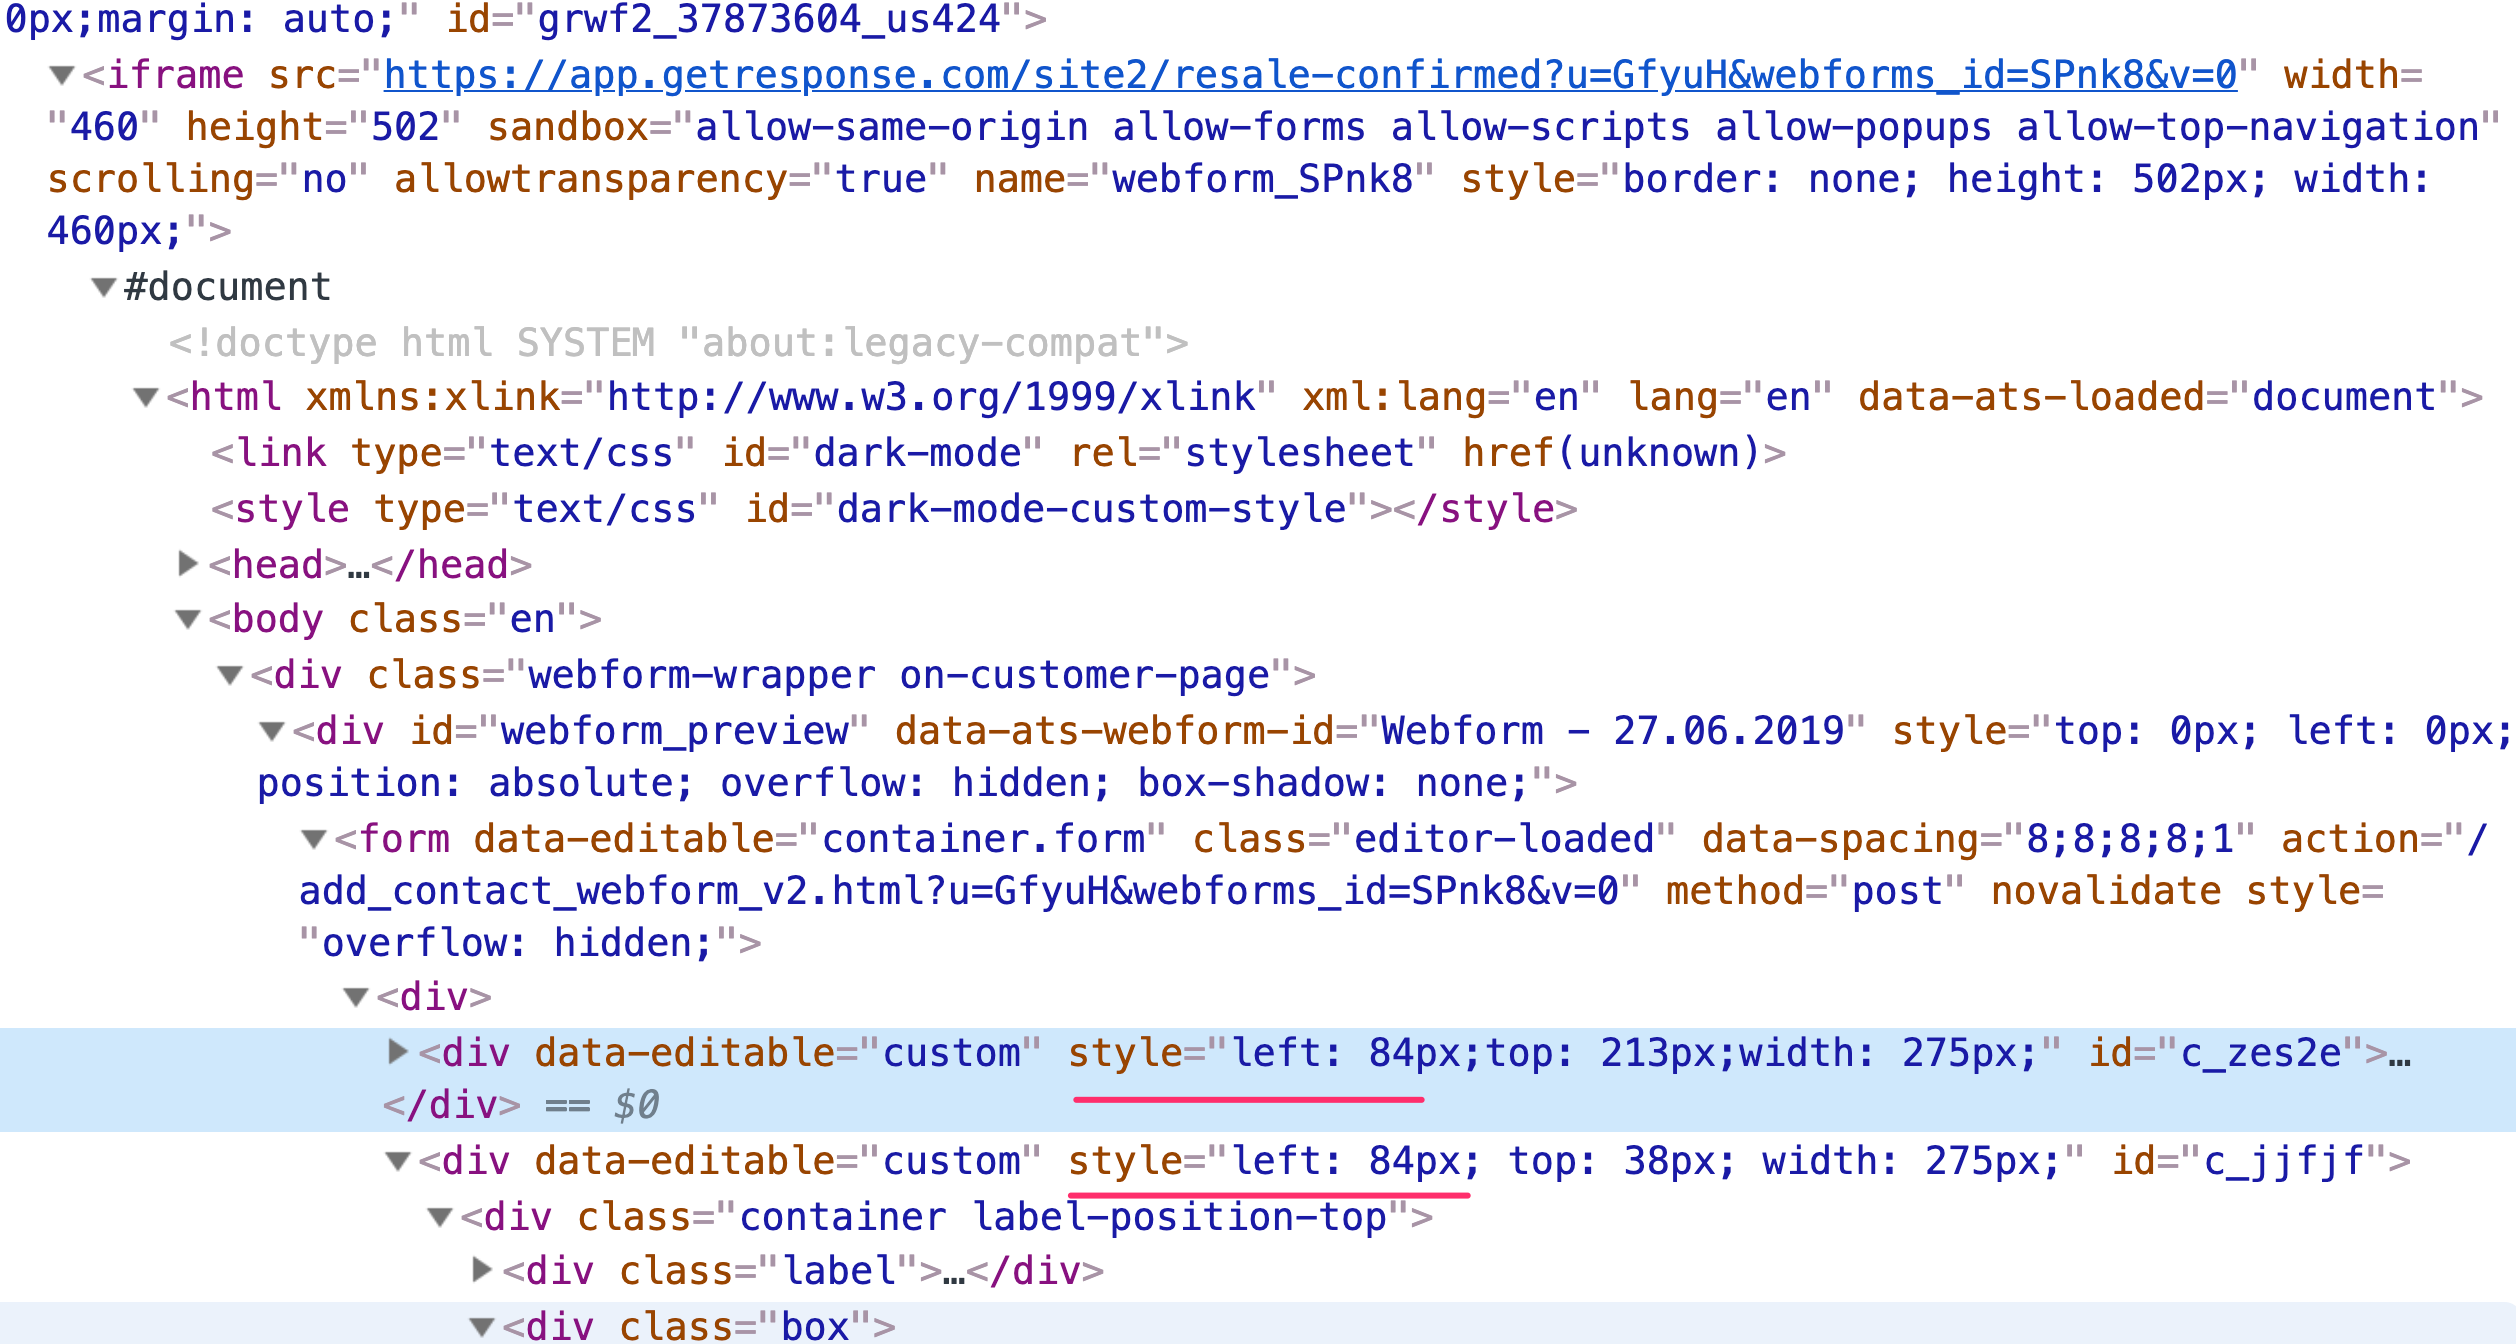Select the dark-mode-custom-style style element
This screenshot has width=2516, height=1344.
894,509
